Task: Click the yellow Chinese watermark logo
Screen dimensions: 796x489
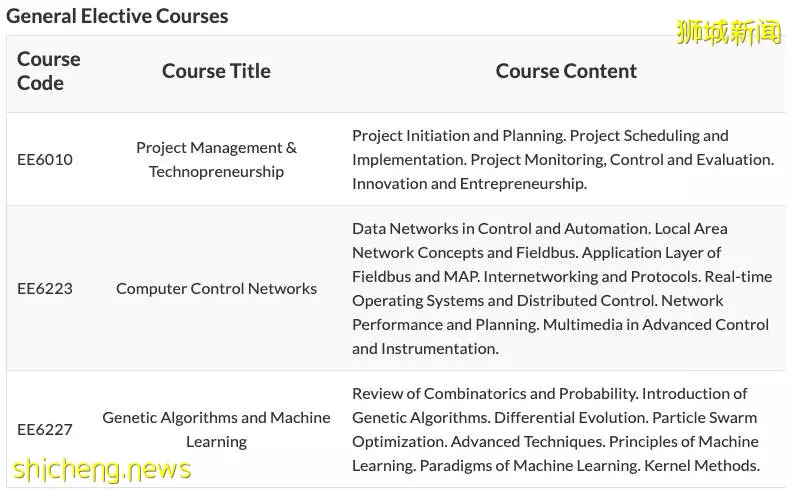Action: [729, 32]
